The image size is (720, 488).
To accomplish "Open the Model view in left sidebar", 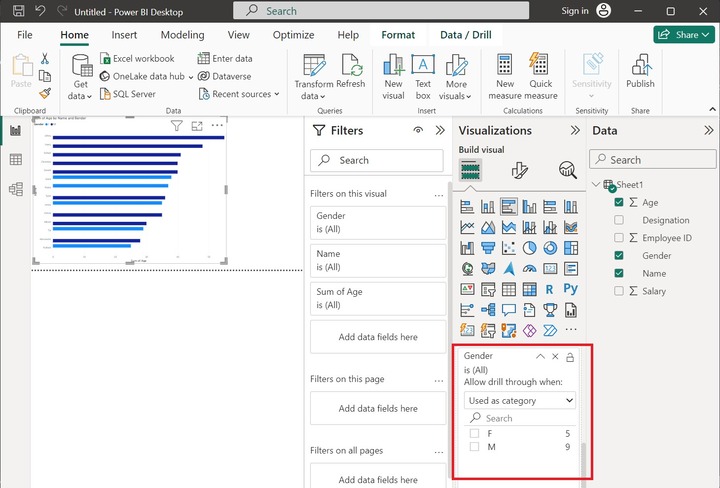I will click(x=16, y=189).
